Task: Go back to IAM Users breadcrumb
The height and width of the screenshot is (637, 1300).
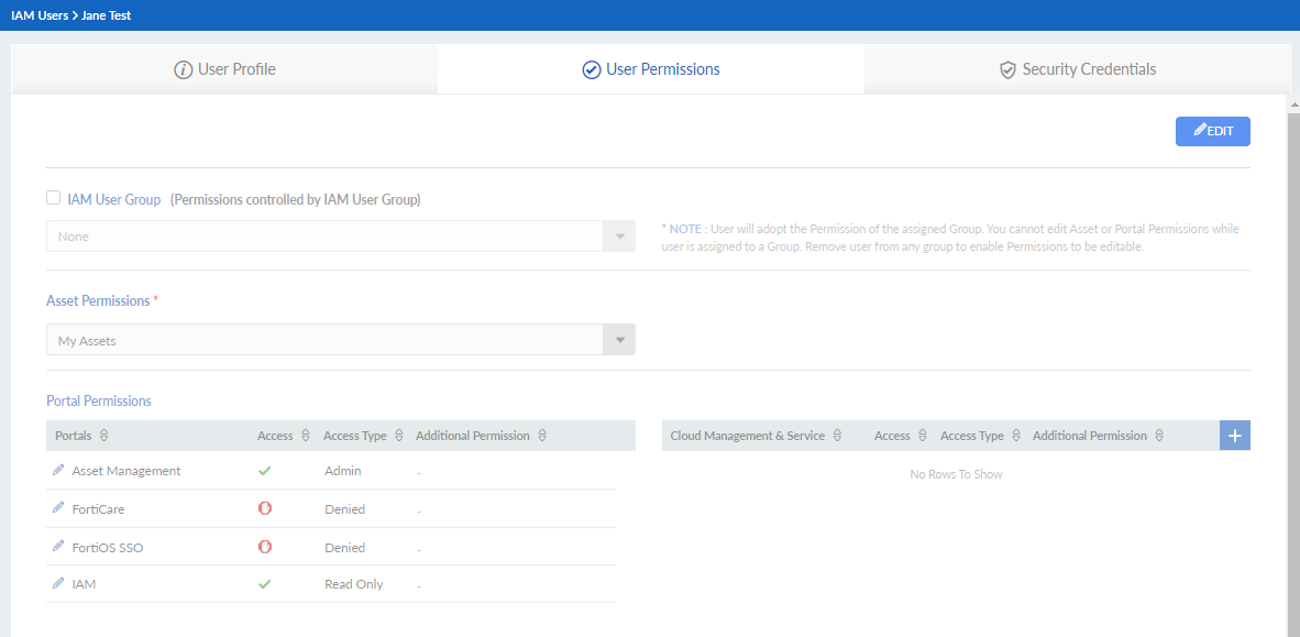Action: pyautogui.click(x=39, y=16)
